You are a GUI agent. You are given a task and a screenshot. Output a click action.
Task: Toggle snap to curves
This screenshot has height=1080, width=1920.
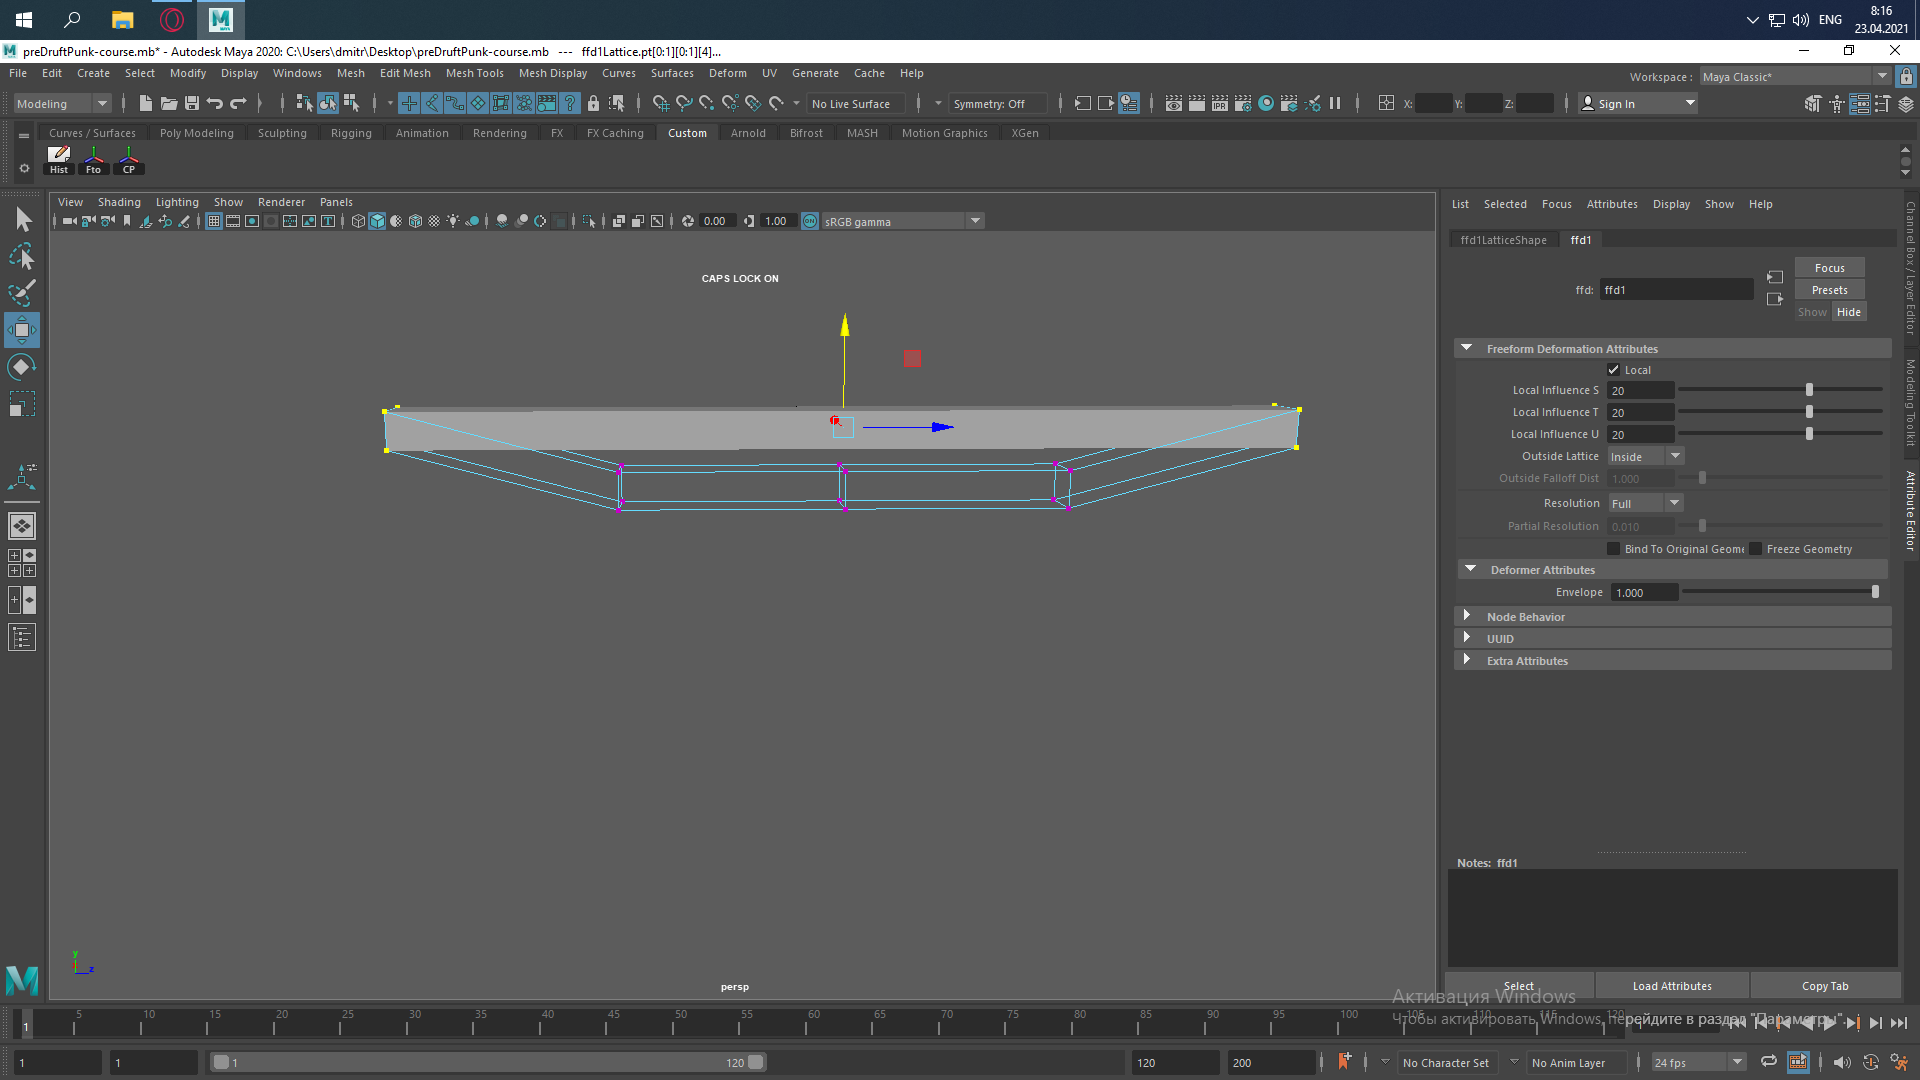click(684, 103)
